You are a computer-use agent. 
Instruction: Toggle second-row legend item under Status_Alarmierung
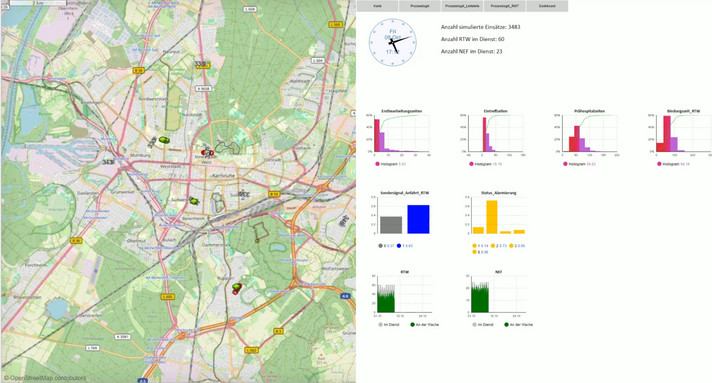(480, 252)
